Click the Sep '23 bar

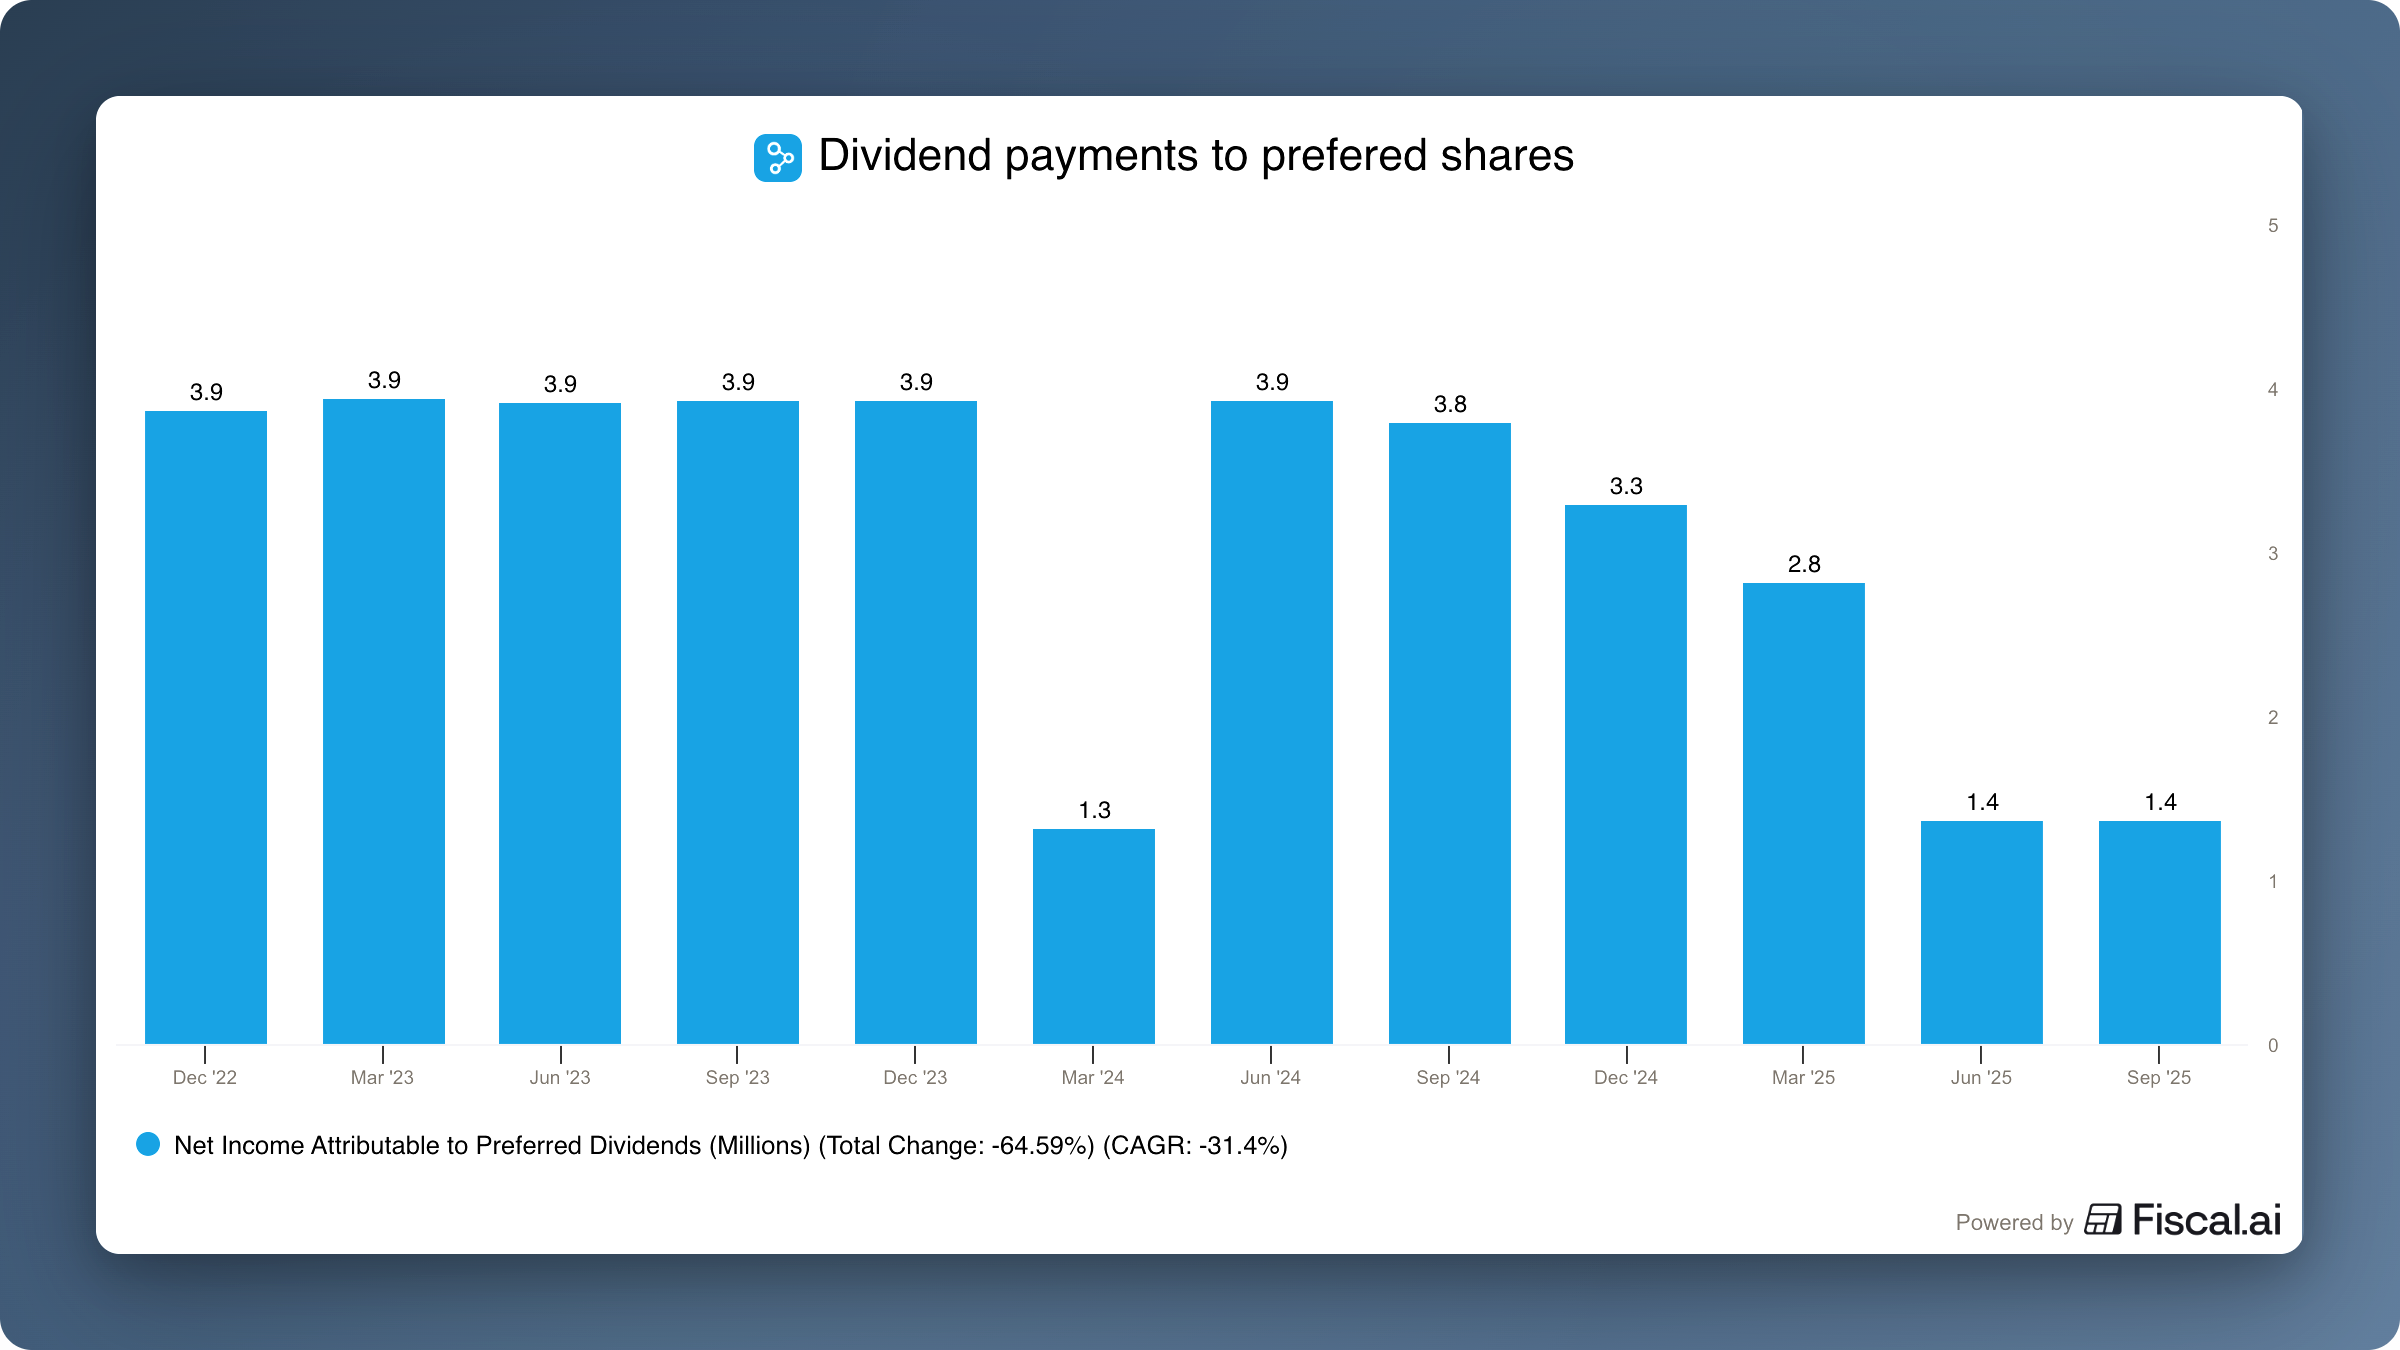pos(738,722)
